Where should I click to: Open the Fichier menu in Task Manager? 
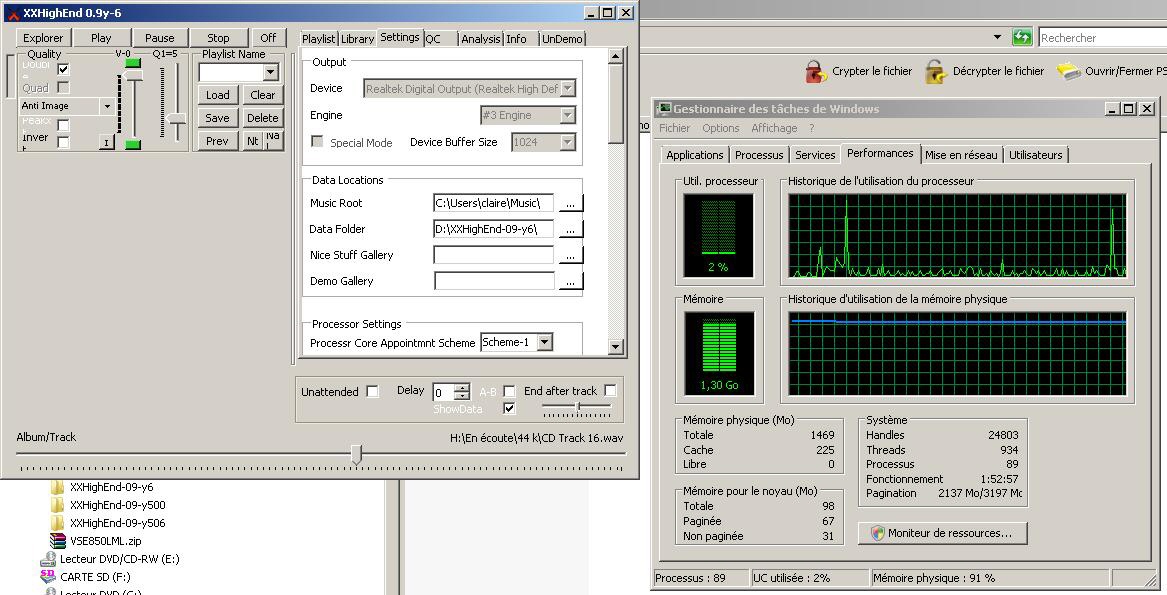point(674,128)
